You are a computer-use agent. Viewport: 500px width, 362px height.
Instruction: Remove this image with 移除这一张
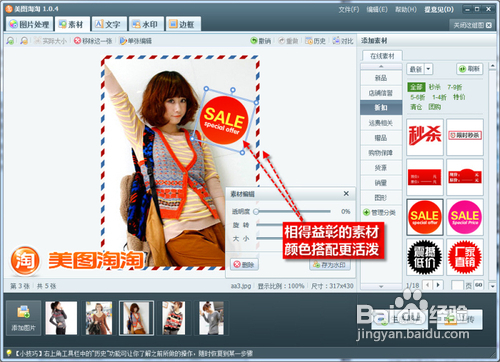(93, 41)
